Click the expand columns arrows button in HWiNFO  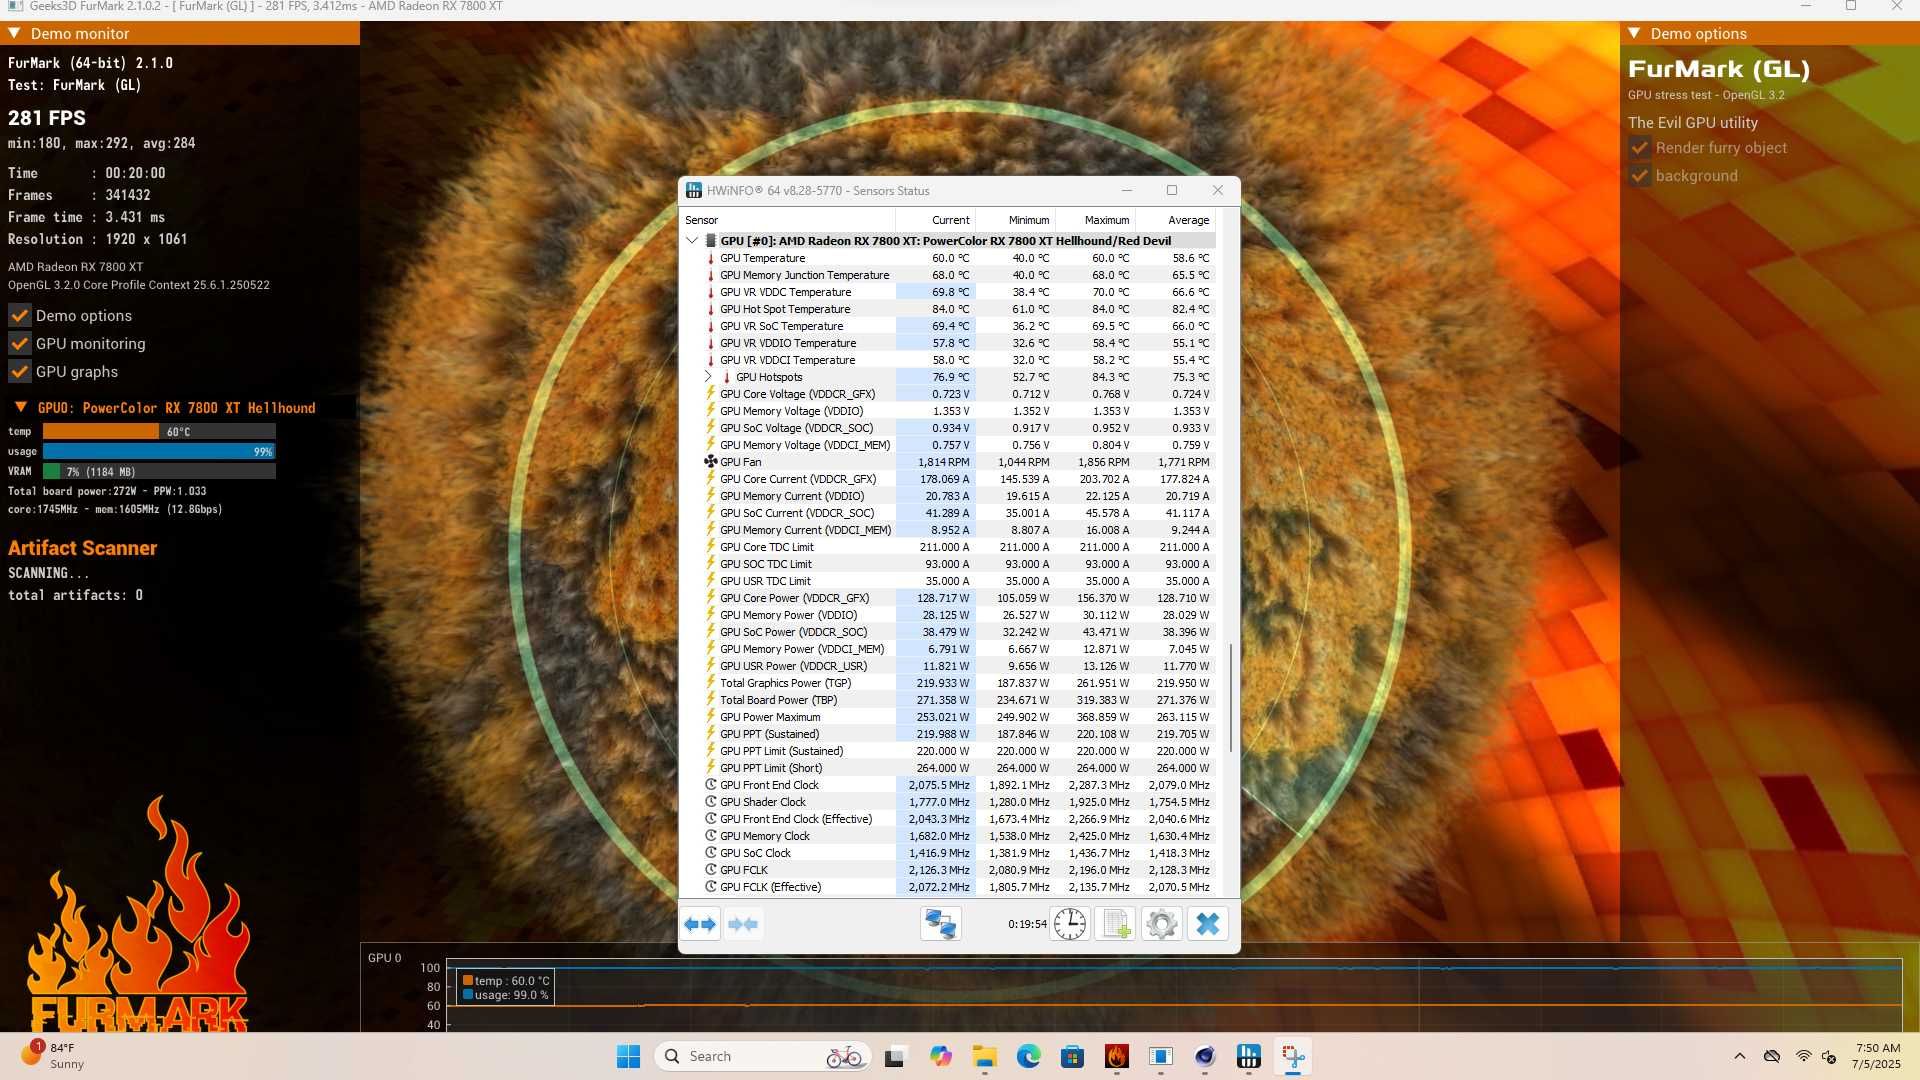pos(700,924)
